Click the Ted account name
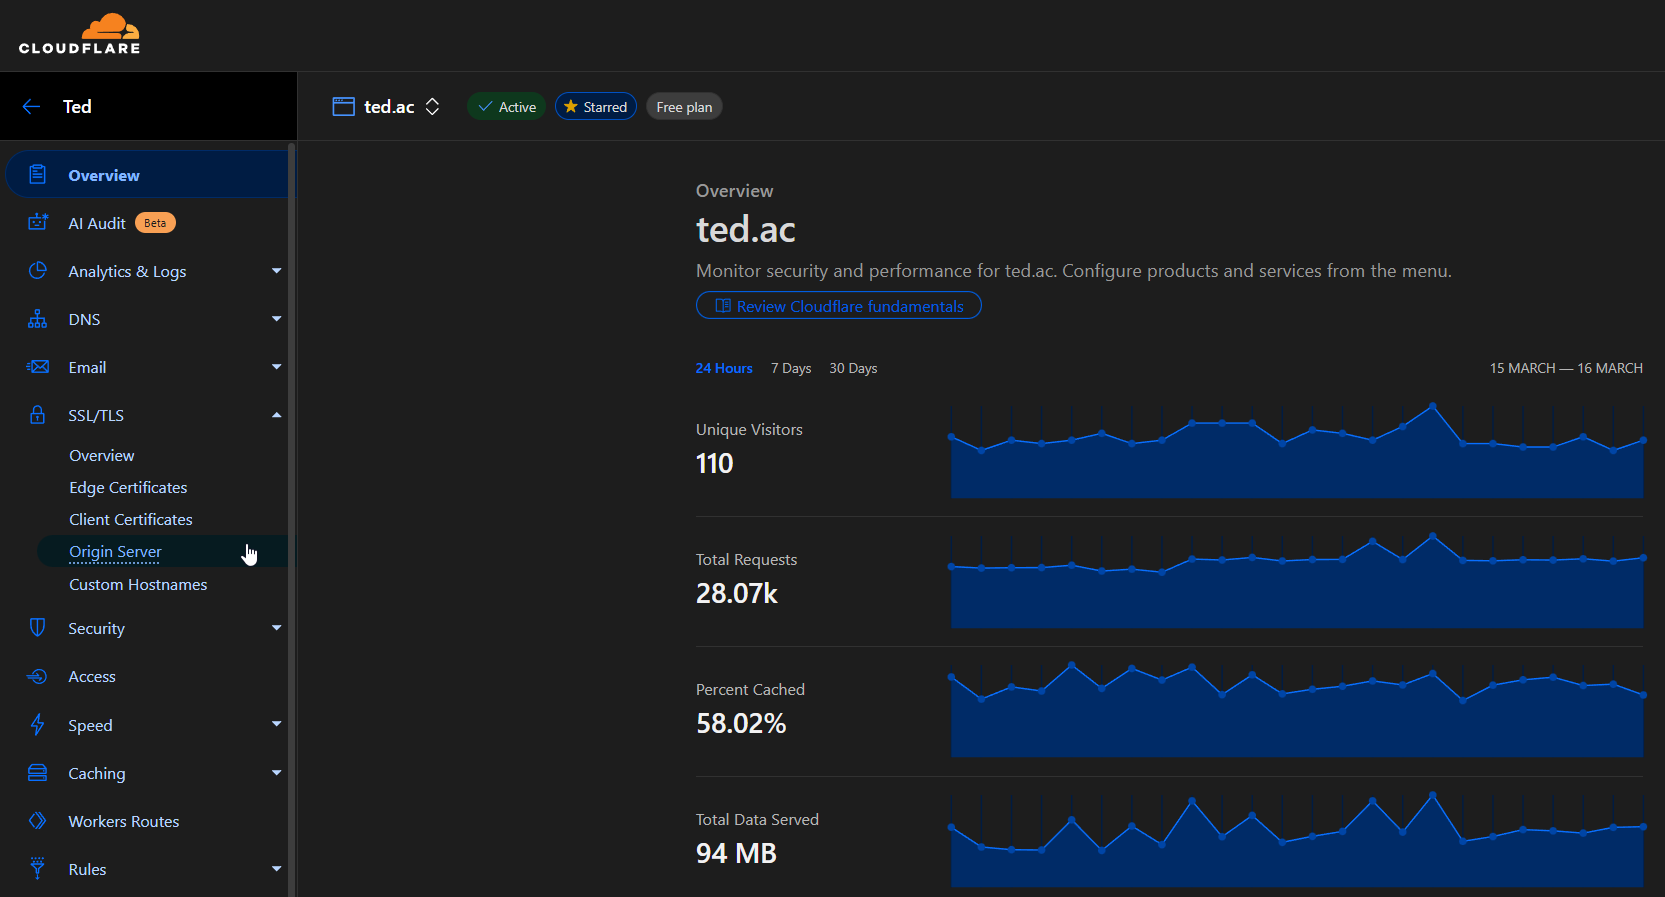This screenshot has width=1665, height=897. click(x=77, y=107)
